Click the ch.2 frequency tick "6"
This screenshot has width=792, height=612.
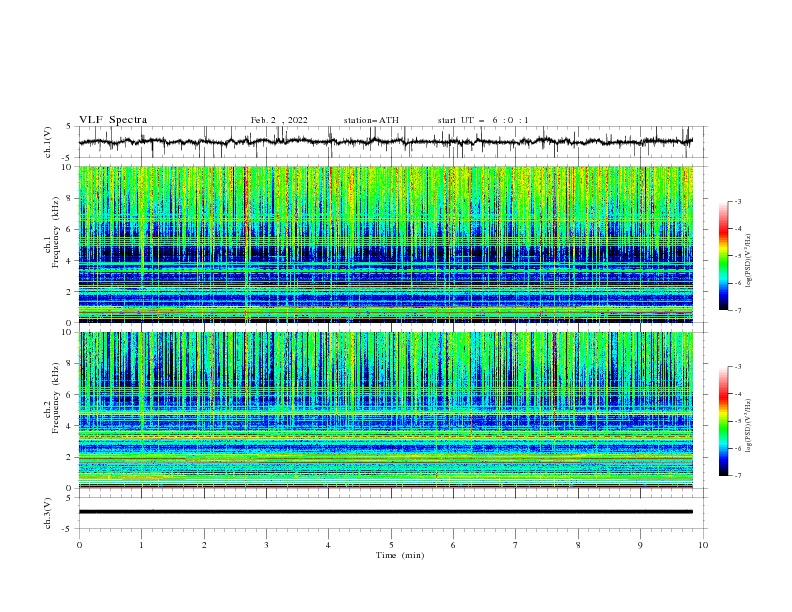(71, 395)
